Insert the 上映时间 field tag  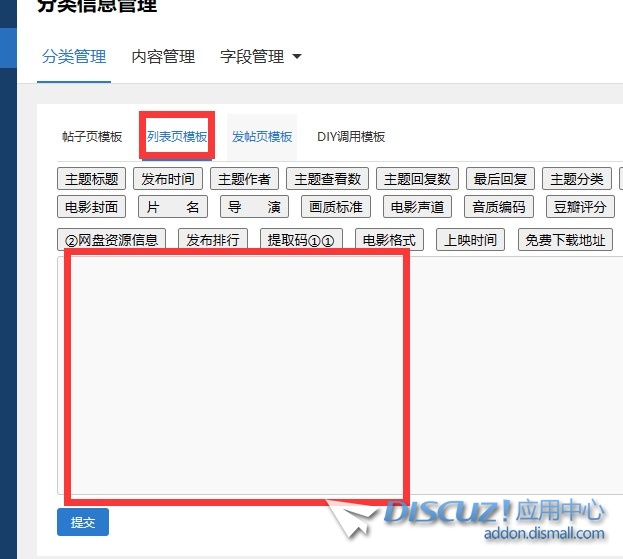pyautogui.click(x=470, y=240)
